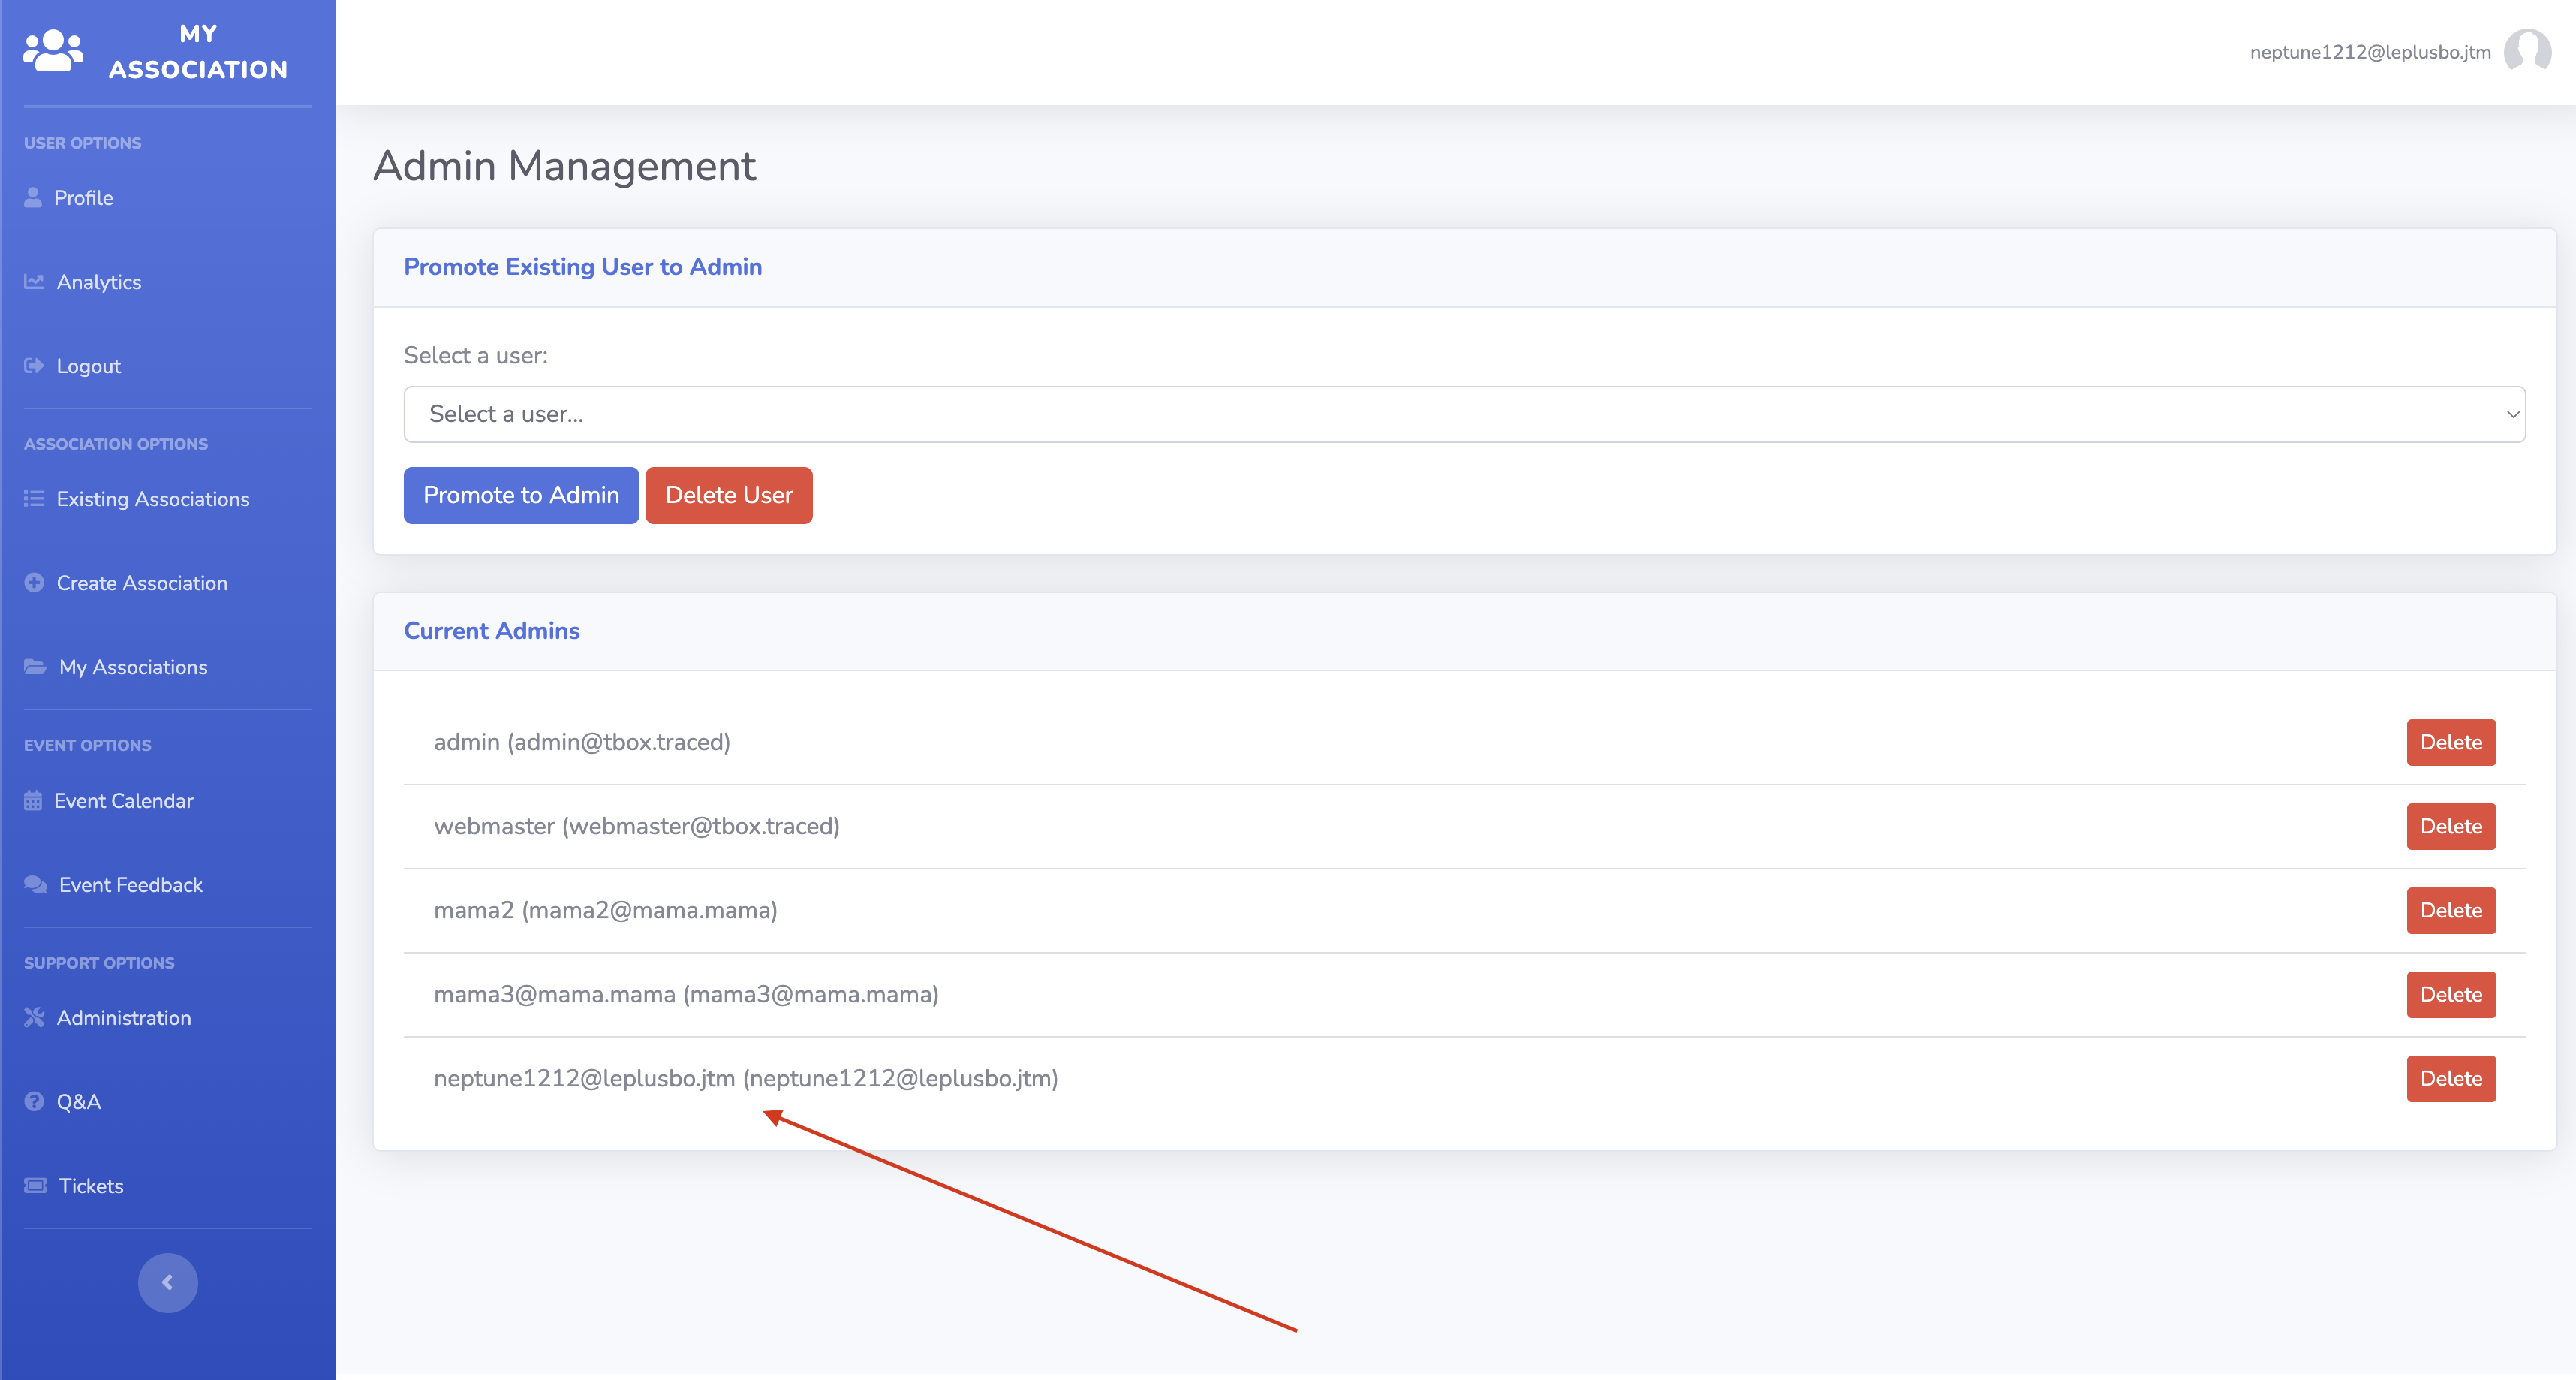Click the Logout arrow icon
The image size is (2576, 1380).
(34, 365)
